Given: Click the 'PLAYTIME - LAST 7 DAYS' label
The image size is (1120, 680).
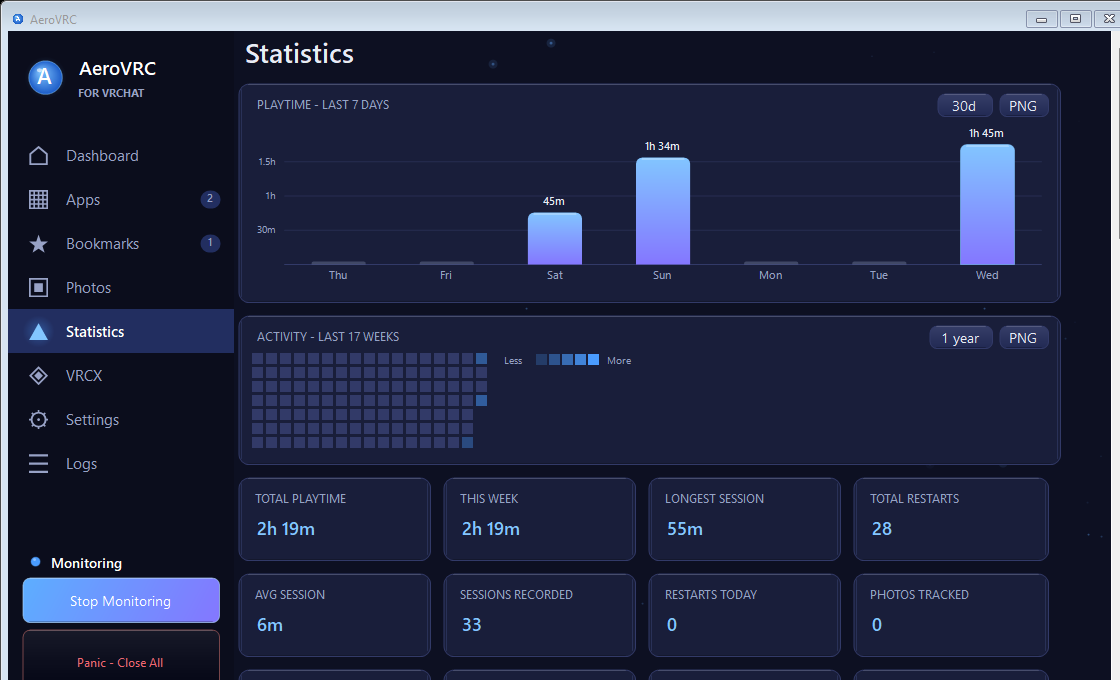Looking at the screenshot, I should pos(323,105).
